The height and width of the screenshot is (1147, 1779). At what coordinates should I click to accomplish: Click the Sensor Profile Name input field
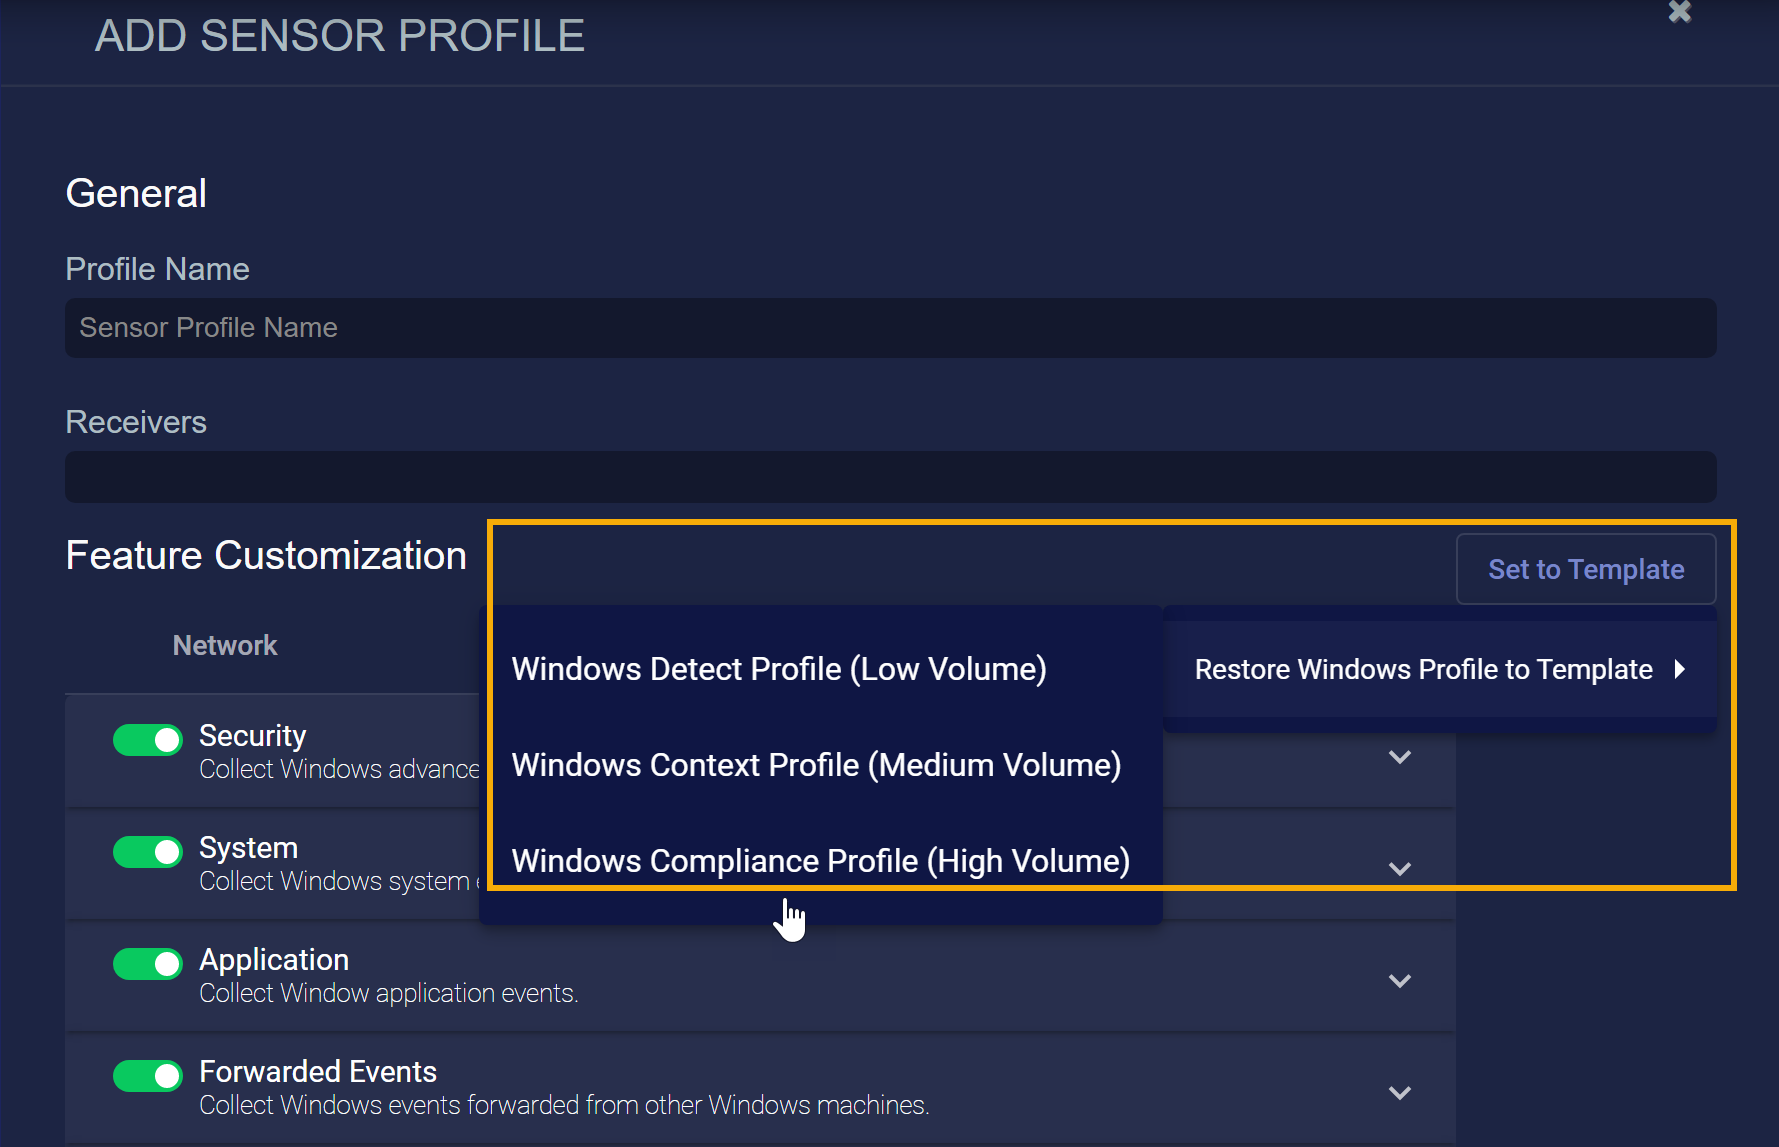pyautogui.click(x=890, y=328)
